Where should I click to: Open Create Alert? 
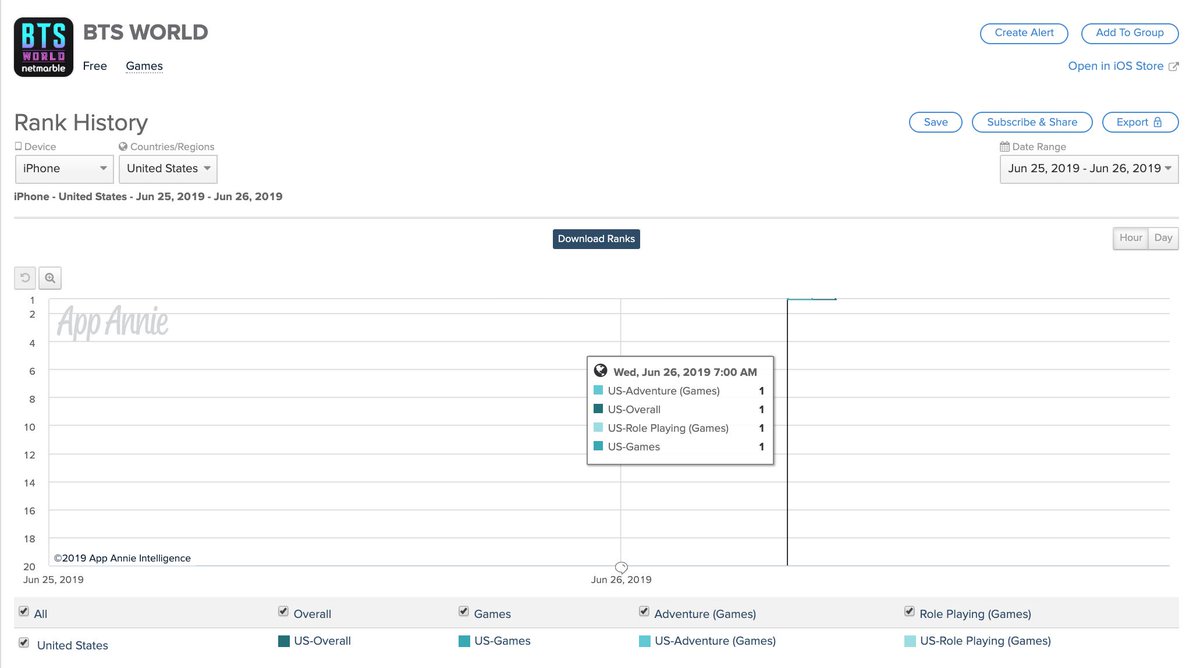pos(1024,33)
